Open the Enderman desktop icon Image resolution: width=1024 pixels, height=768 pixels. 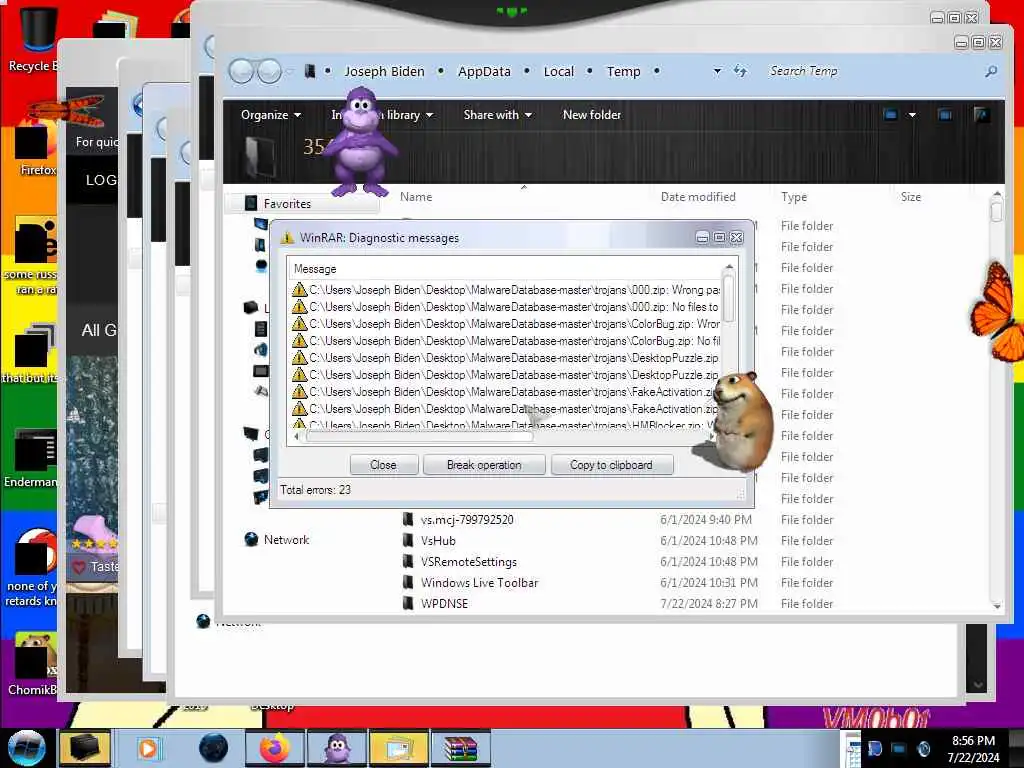click(x=31, y=457)
